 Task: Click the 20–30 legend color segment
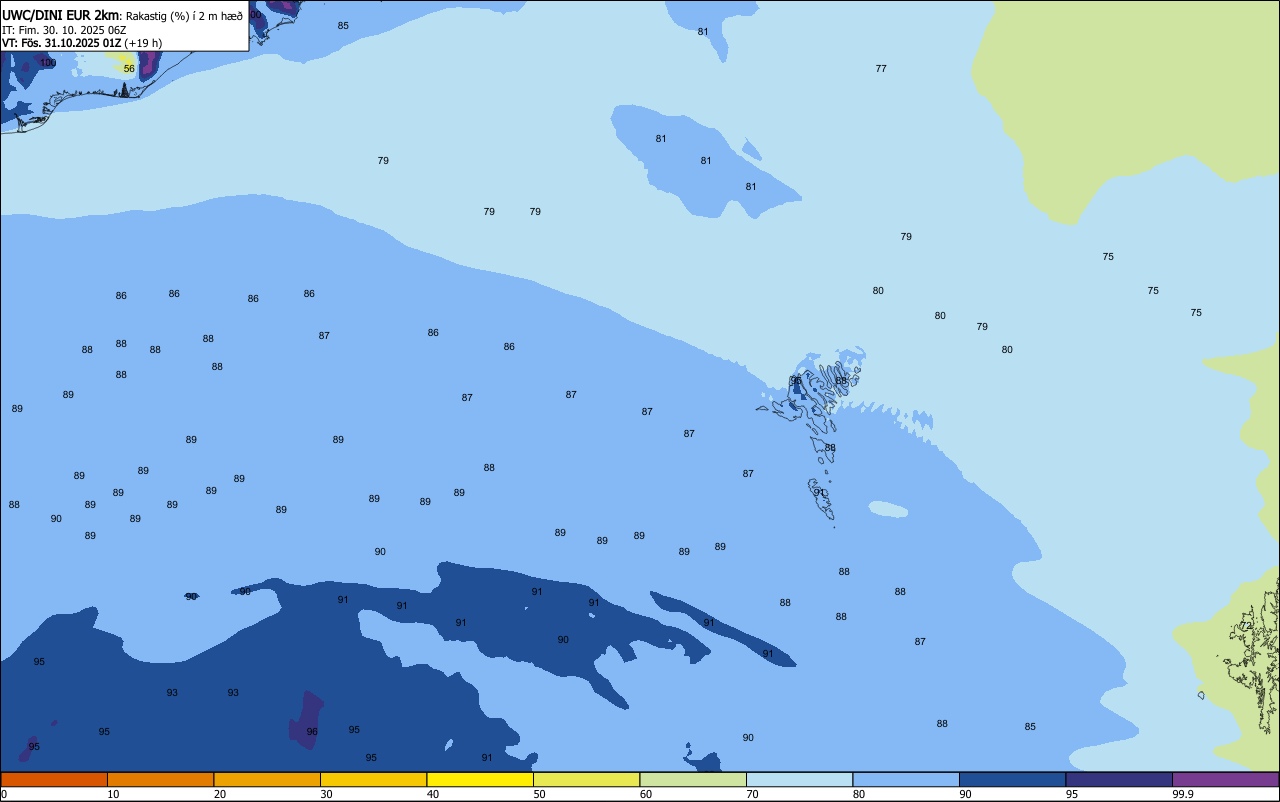pyautogui.click(x=267, y=779)
